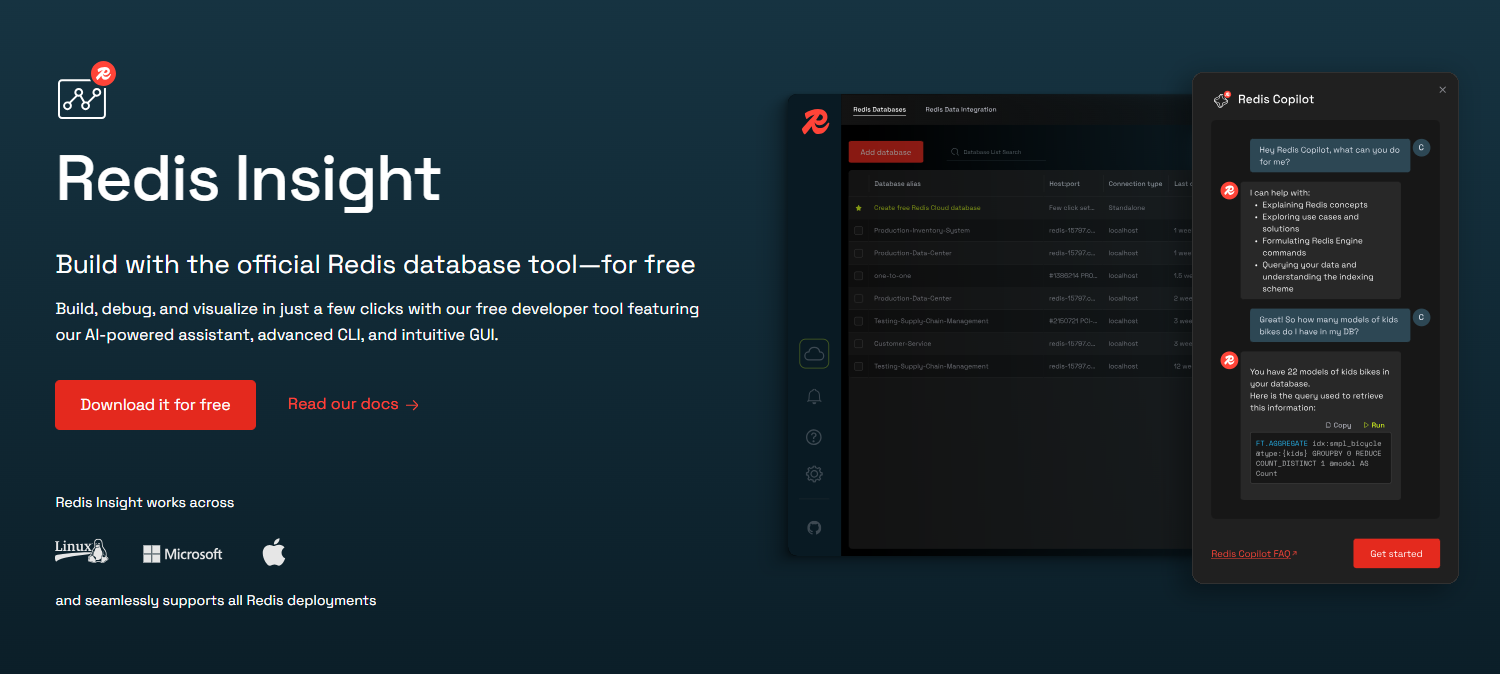
Task: Click the Download it for free button
Action: 155,405
